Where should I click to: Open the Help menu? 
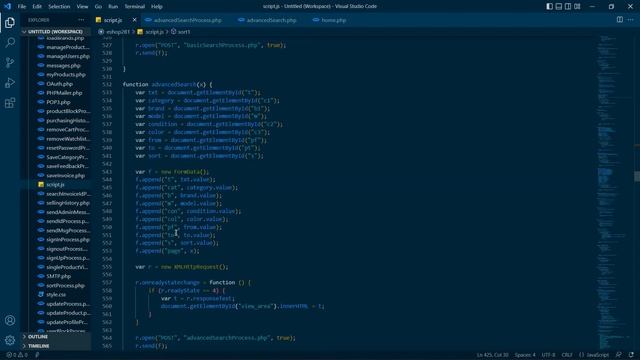pyautogui.click(x=157, y=7)
